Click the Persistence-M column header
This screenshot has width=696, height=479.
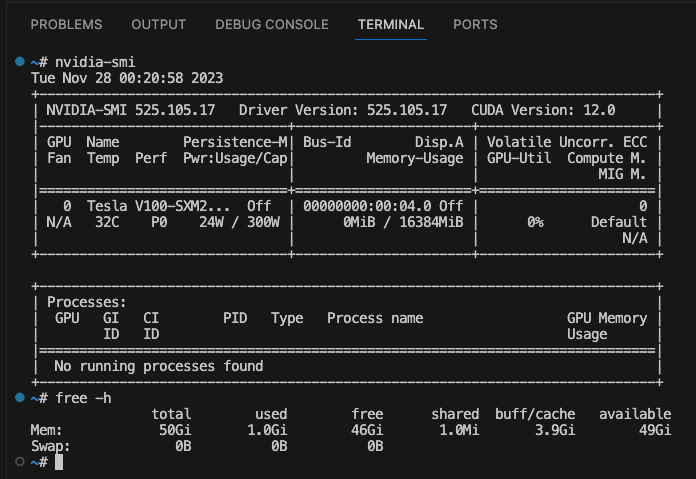click(235, 142)
